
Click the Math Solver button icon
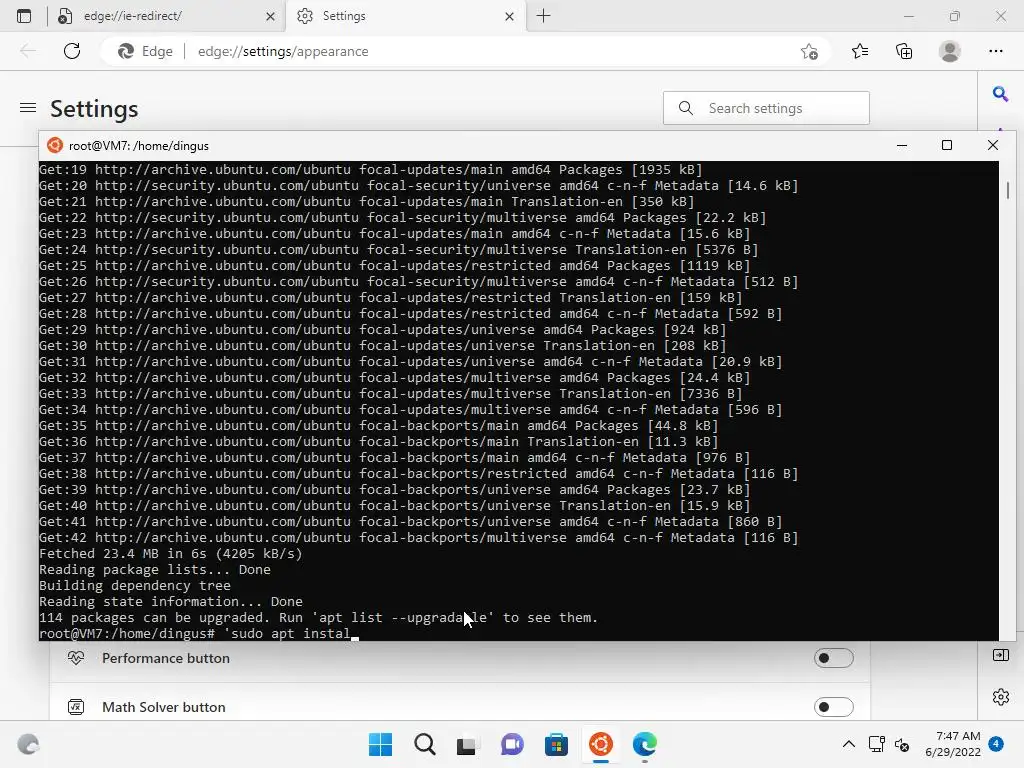(x=76, y=707)
